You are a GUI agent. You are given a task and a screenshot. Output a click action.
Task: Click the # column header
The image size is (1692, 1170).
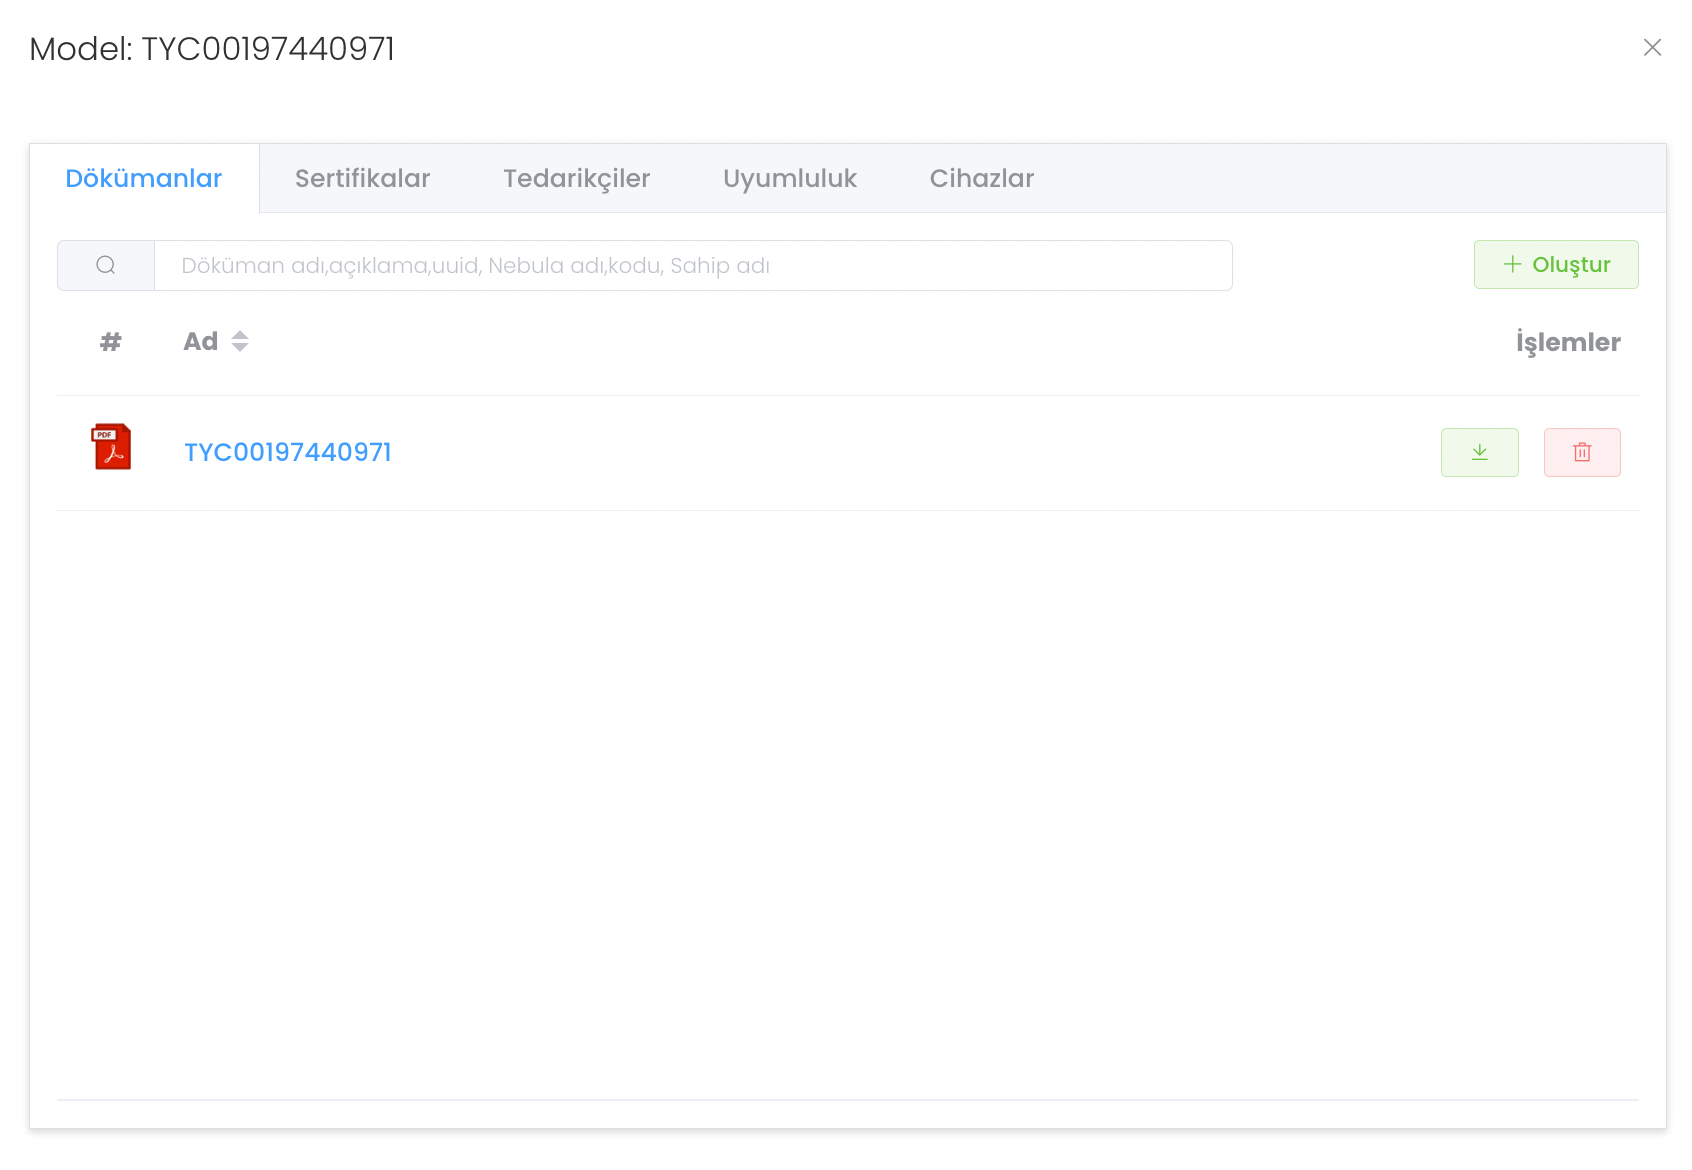[111, 342]
